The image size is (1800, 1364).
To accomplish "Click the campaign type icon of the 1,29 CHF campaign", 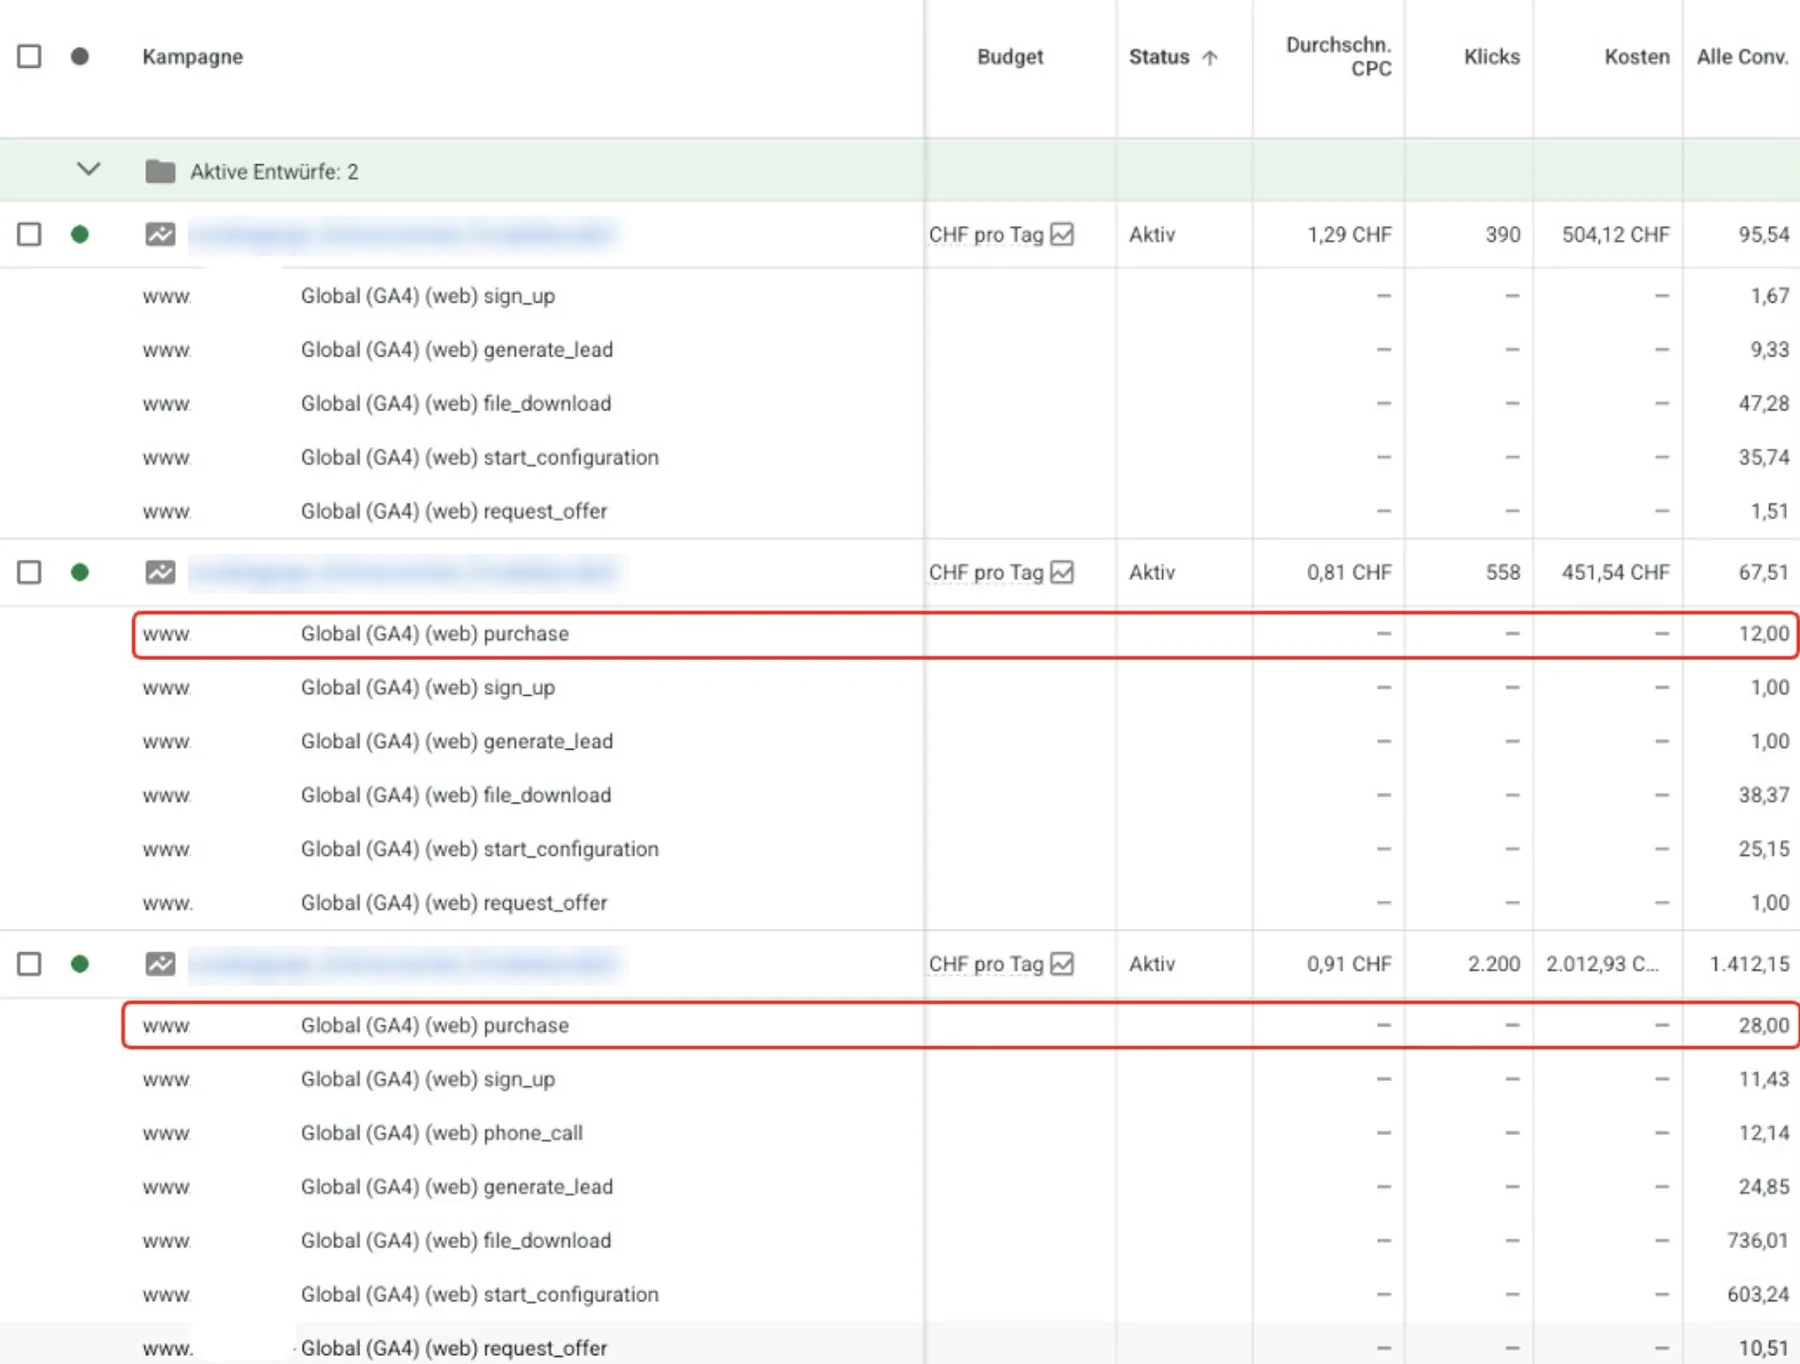I will [x=160, y=234].
